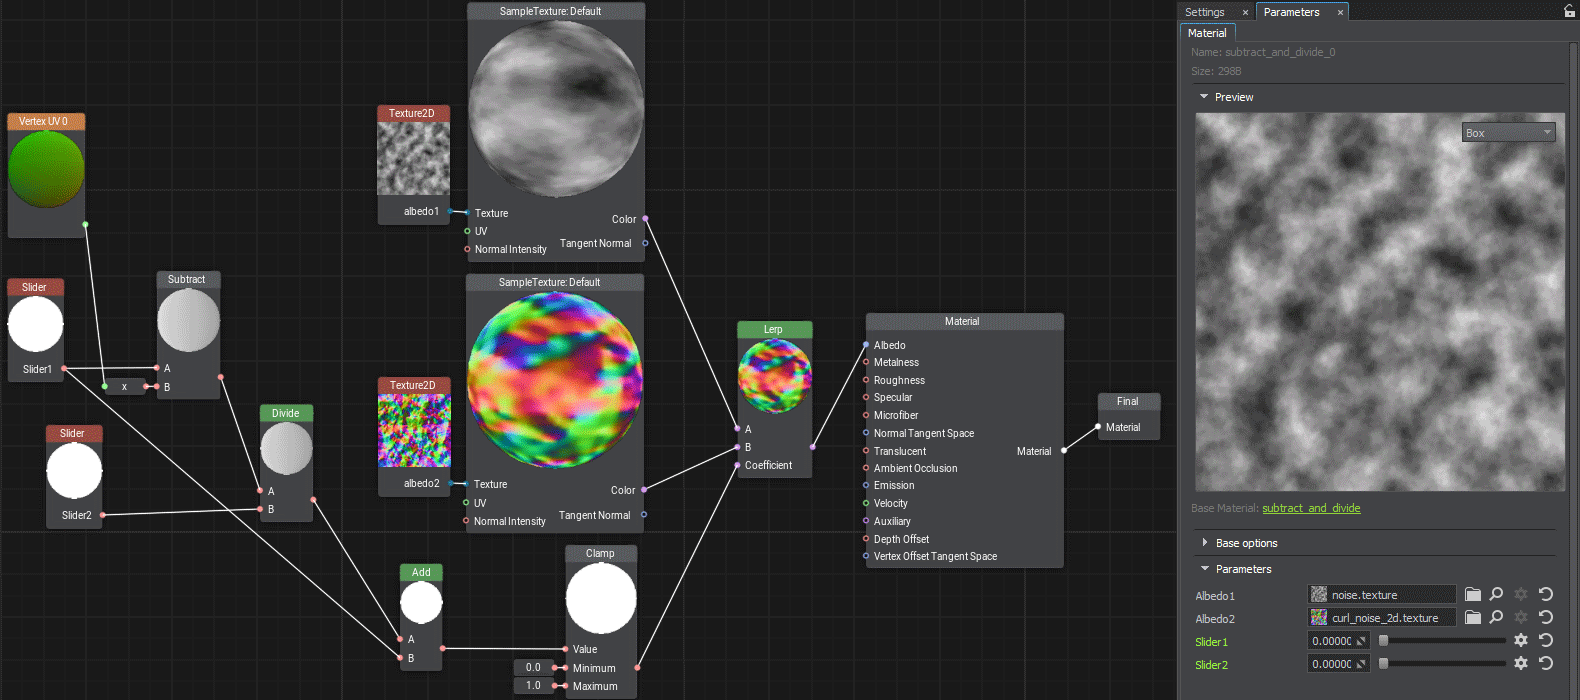Reset Albedo1 with its revert arrow icon

click(1546, 594)
